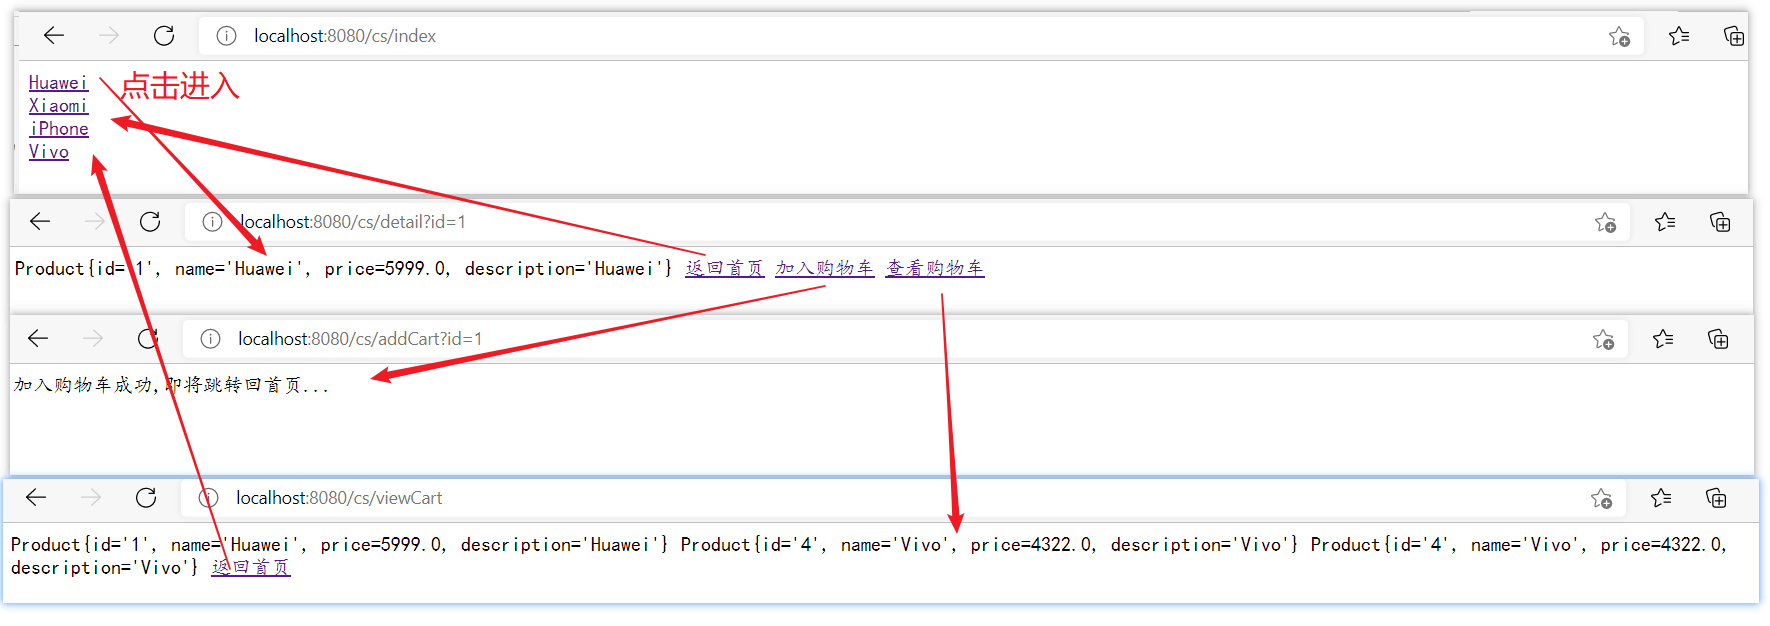View site info icon in viewCart window
Image resolution: width=1770 pixels, height=626 pixels.
[208, 498]
